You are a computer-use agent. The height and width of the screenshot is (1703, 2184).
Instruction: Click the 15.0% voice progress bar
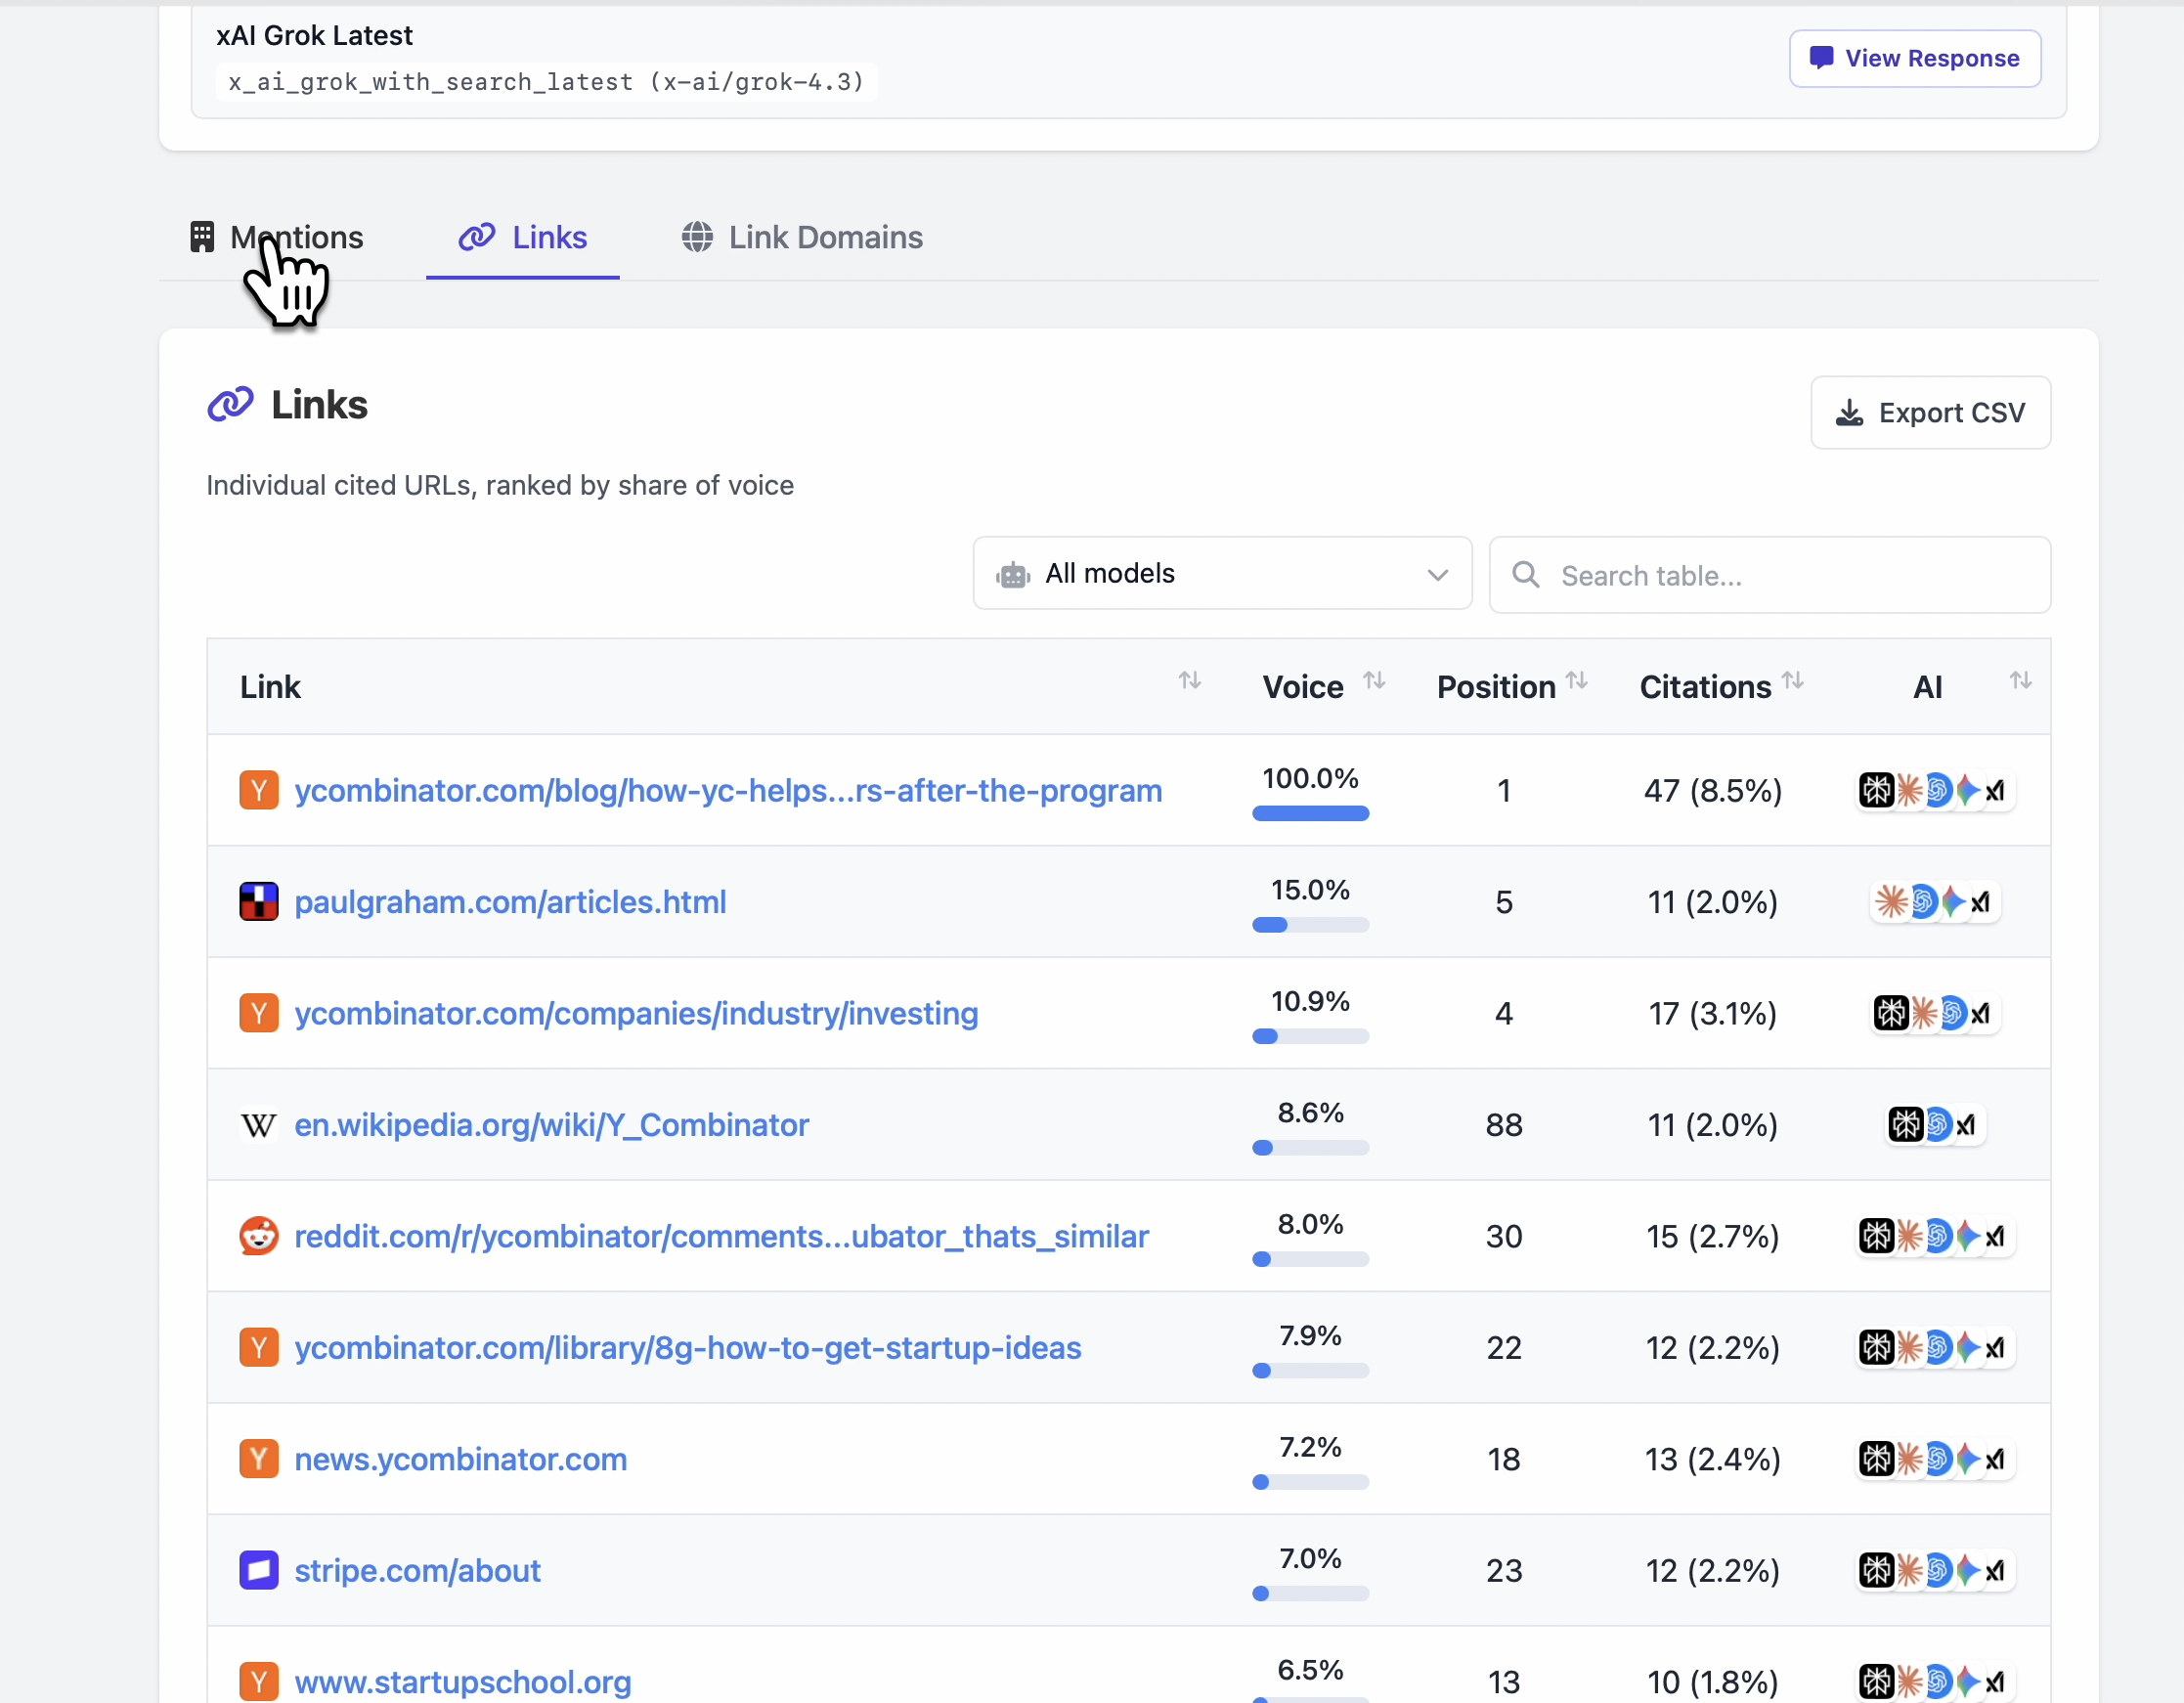tap(1310, 925)
